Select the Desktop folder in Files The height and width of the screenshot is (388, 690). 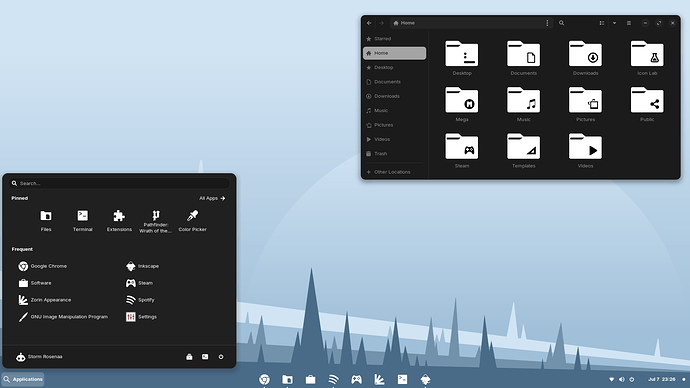coord(462,58)
